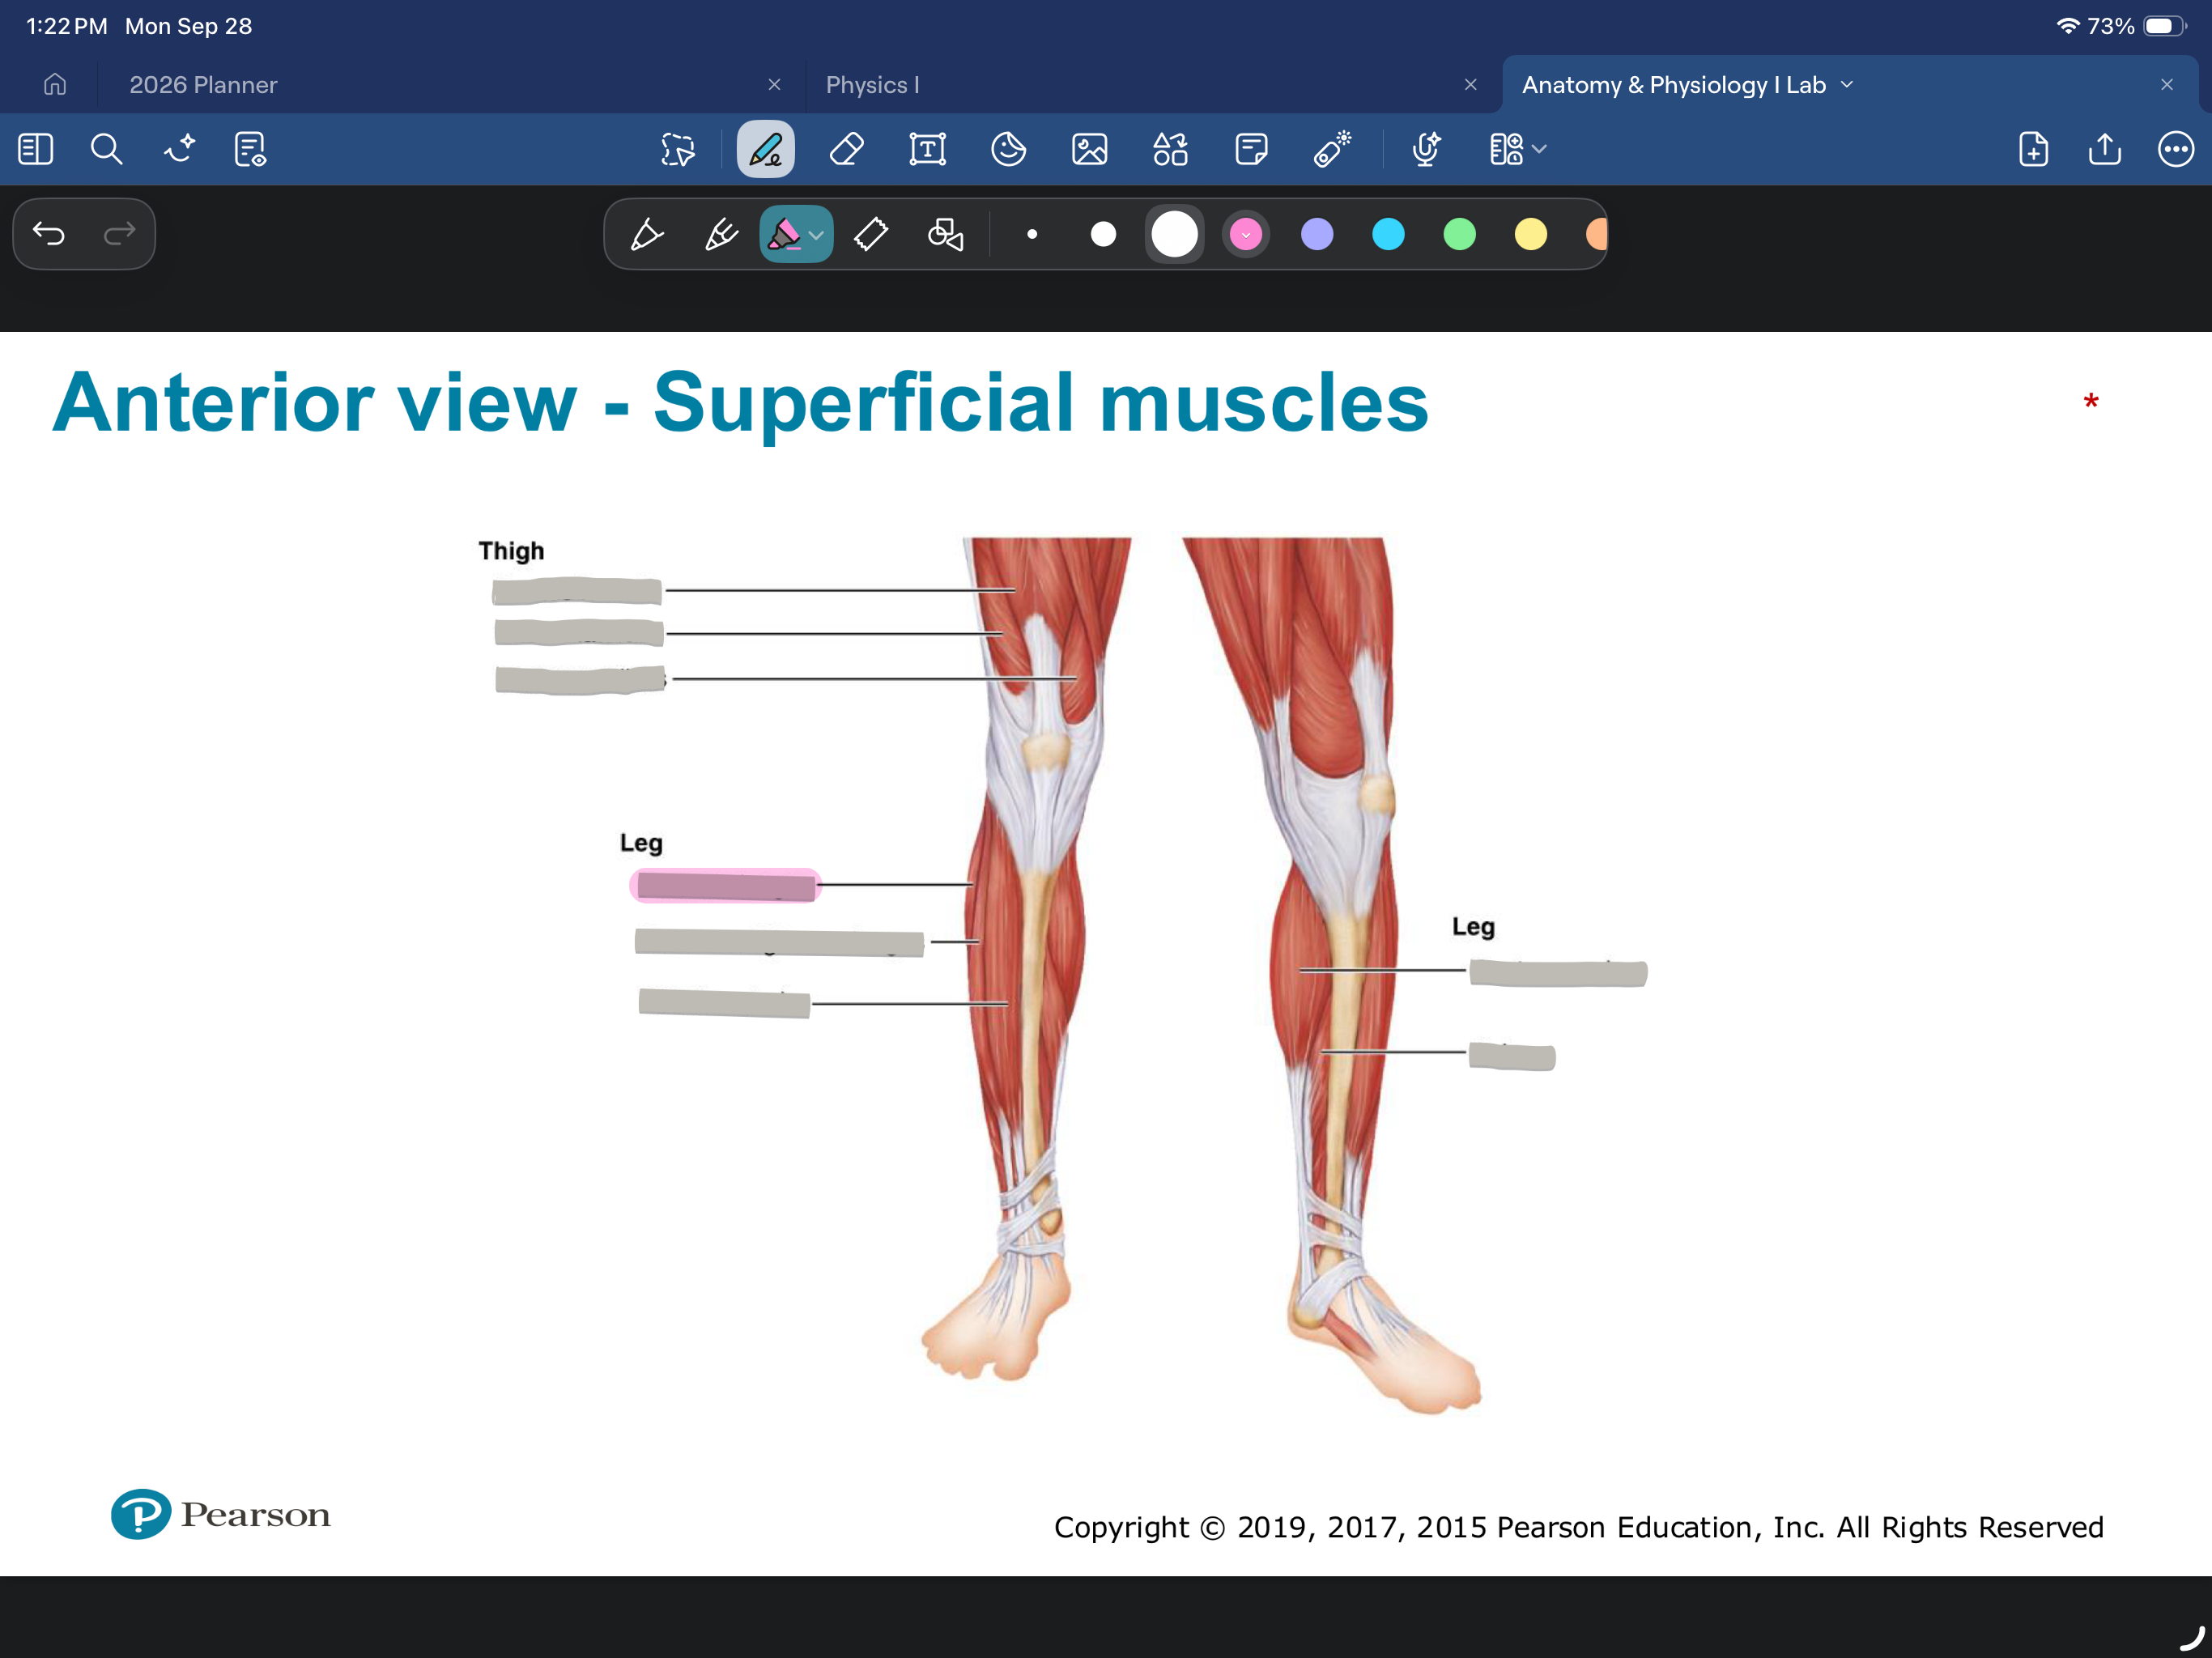
Task: Select the laser pointer tool
Action: click(x=1332, y=150)
